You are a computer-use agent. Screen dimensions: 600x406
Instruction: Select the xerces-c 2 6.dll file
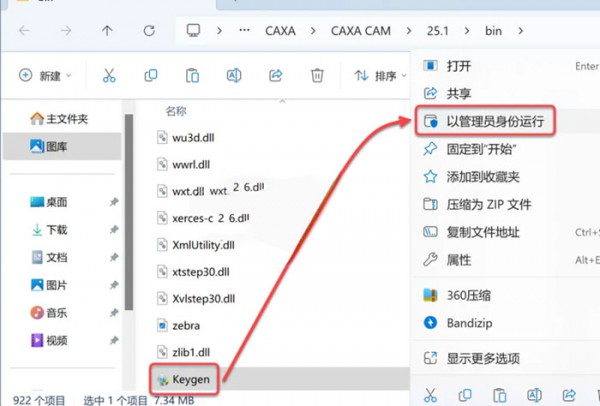[203, 218]
